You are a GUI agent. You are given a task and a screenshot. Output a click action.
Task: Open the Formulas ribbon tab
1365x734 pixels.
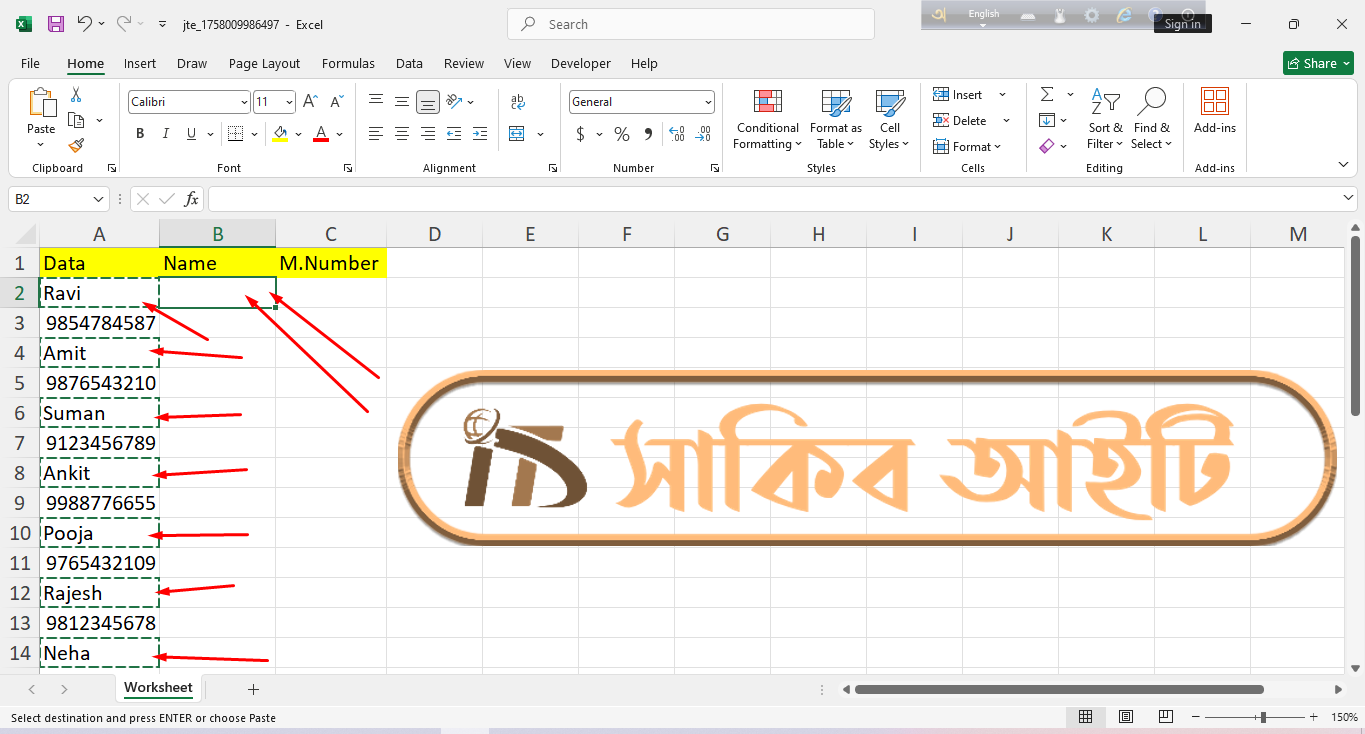(348, 63)
